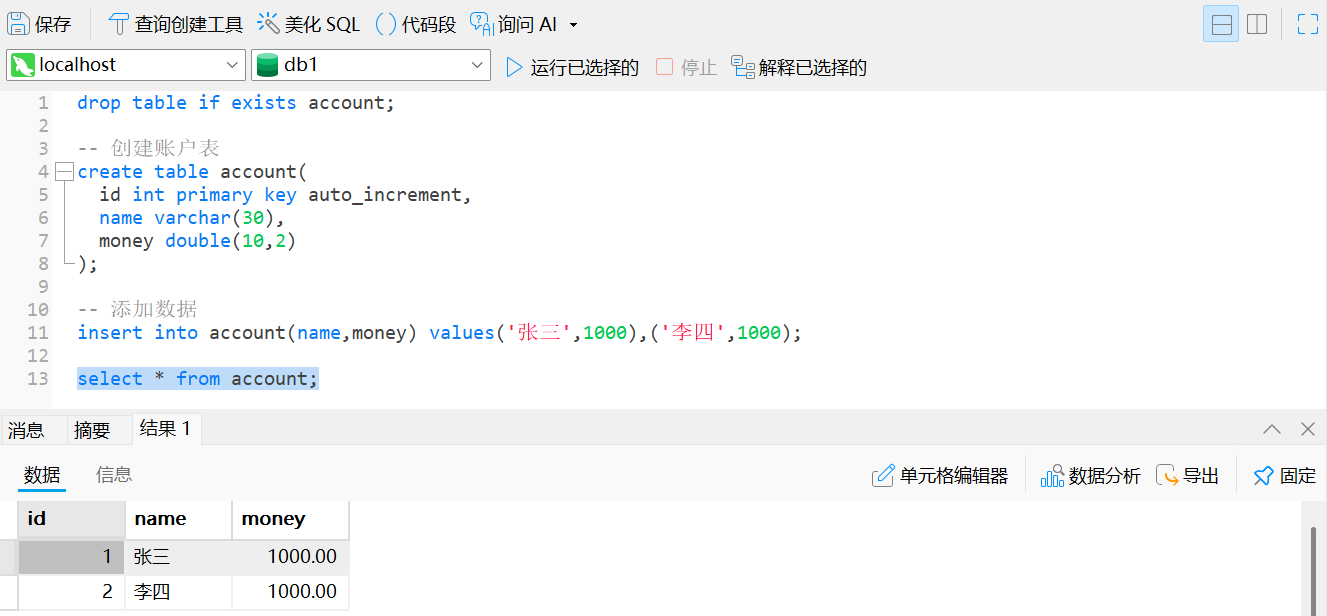1327x616 pixels.
Task: Click line number 11 in gutter
Action: 38,333
